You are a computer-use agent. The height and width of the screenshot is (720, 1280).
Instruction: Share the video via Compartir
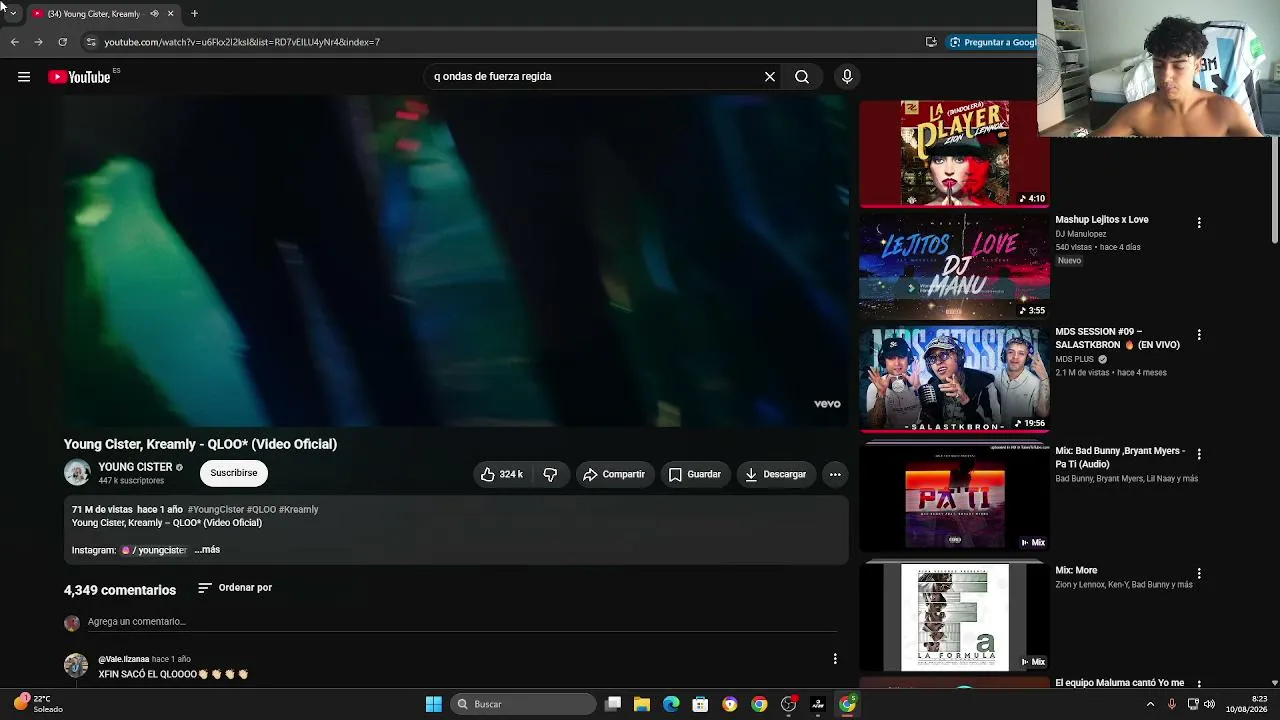614,475
